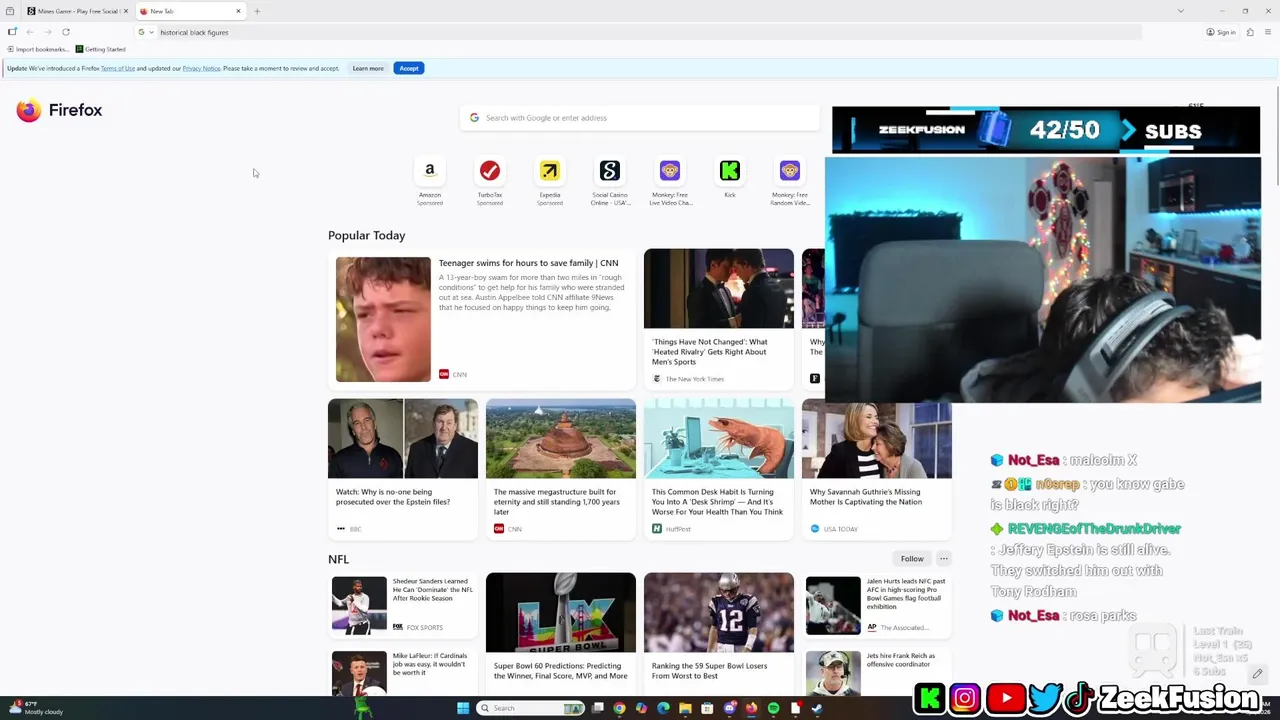Viewport: 1280px width, 720px height.
Task: Follow the NFL topic
Action: pyautogui.click(x=912, y=559)
